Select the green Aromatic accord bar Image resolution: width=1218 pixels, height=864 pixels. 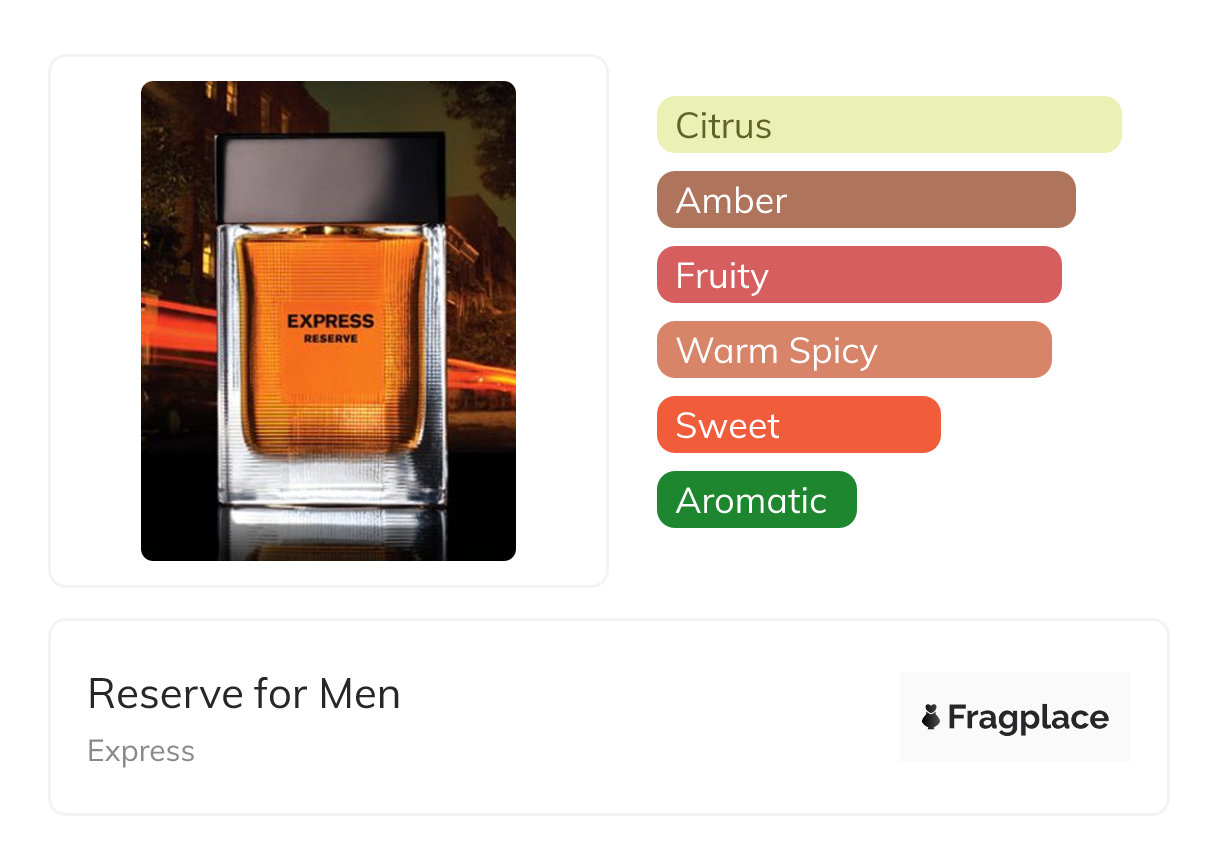757,500
